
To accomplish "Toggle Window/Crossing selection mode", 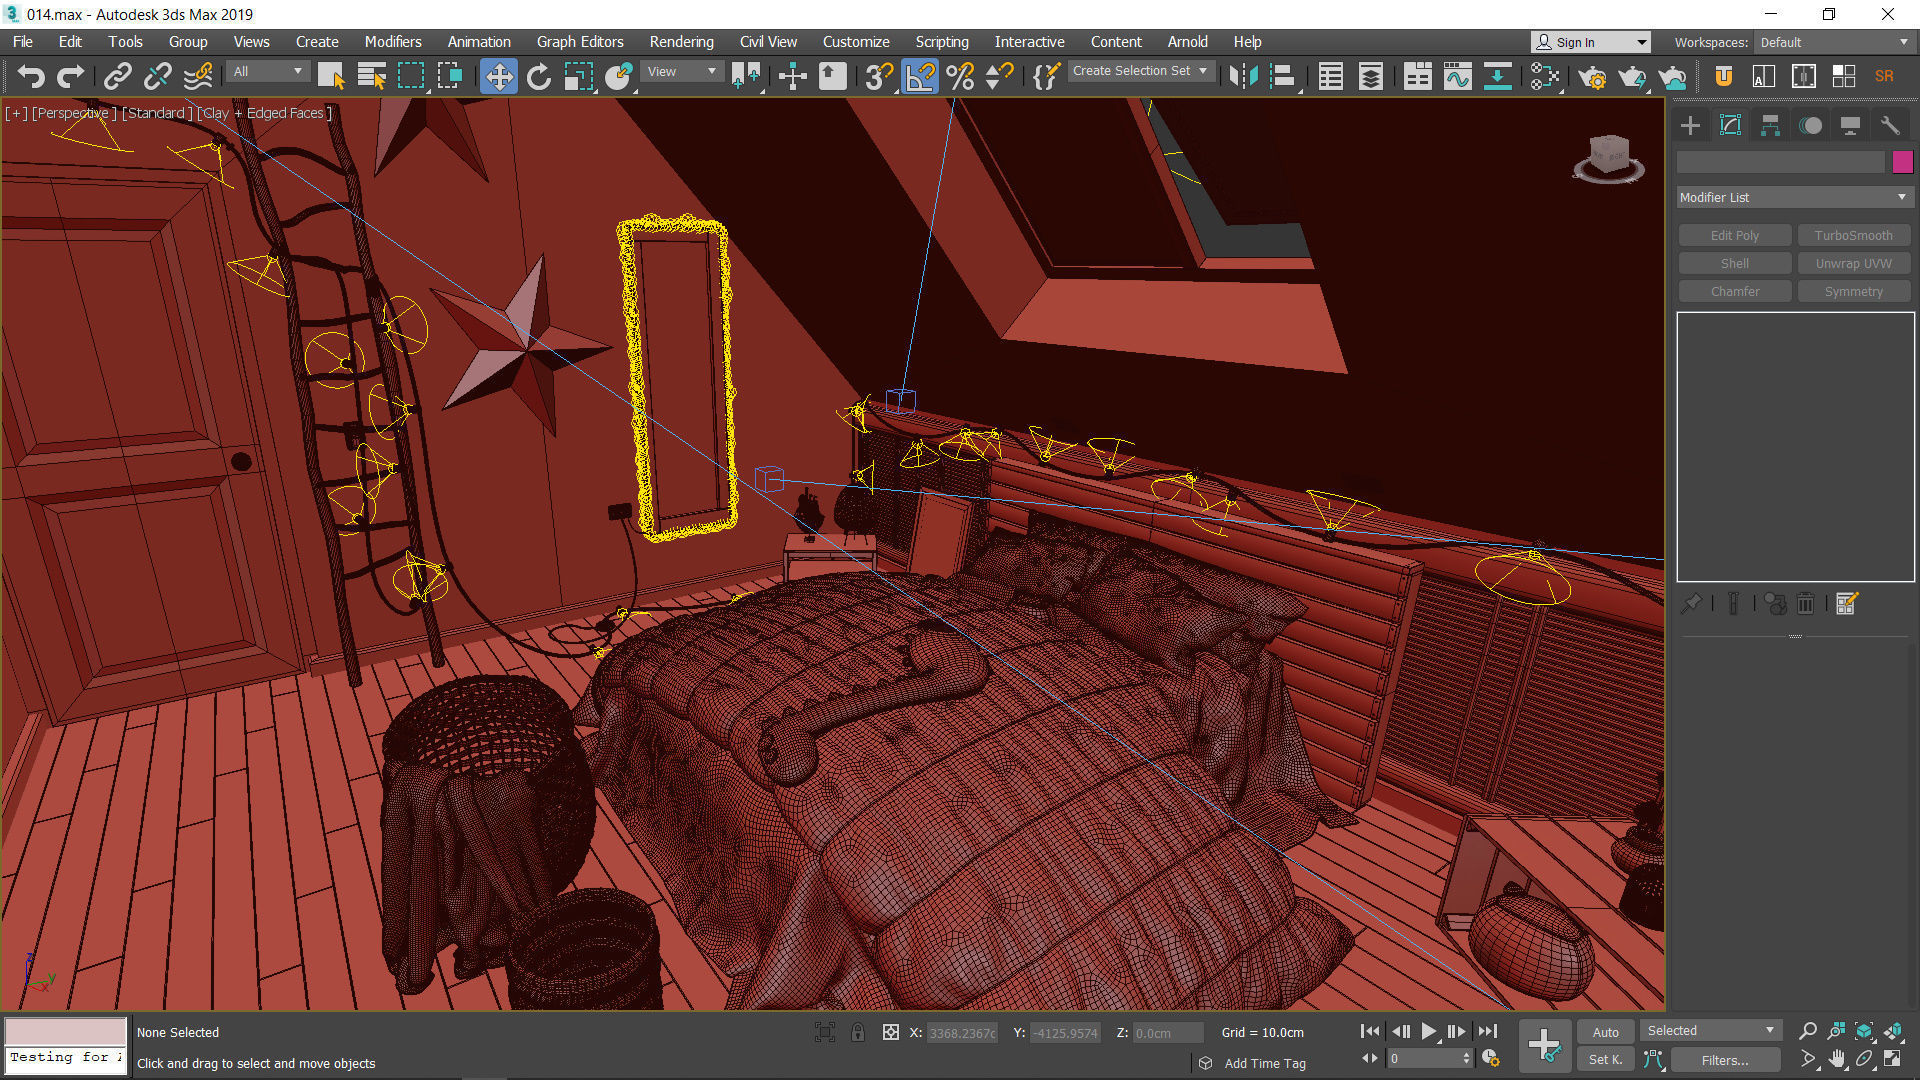I will coord(450,76).
